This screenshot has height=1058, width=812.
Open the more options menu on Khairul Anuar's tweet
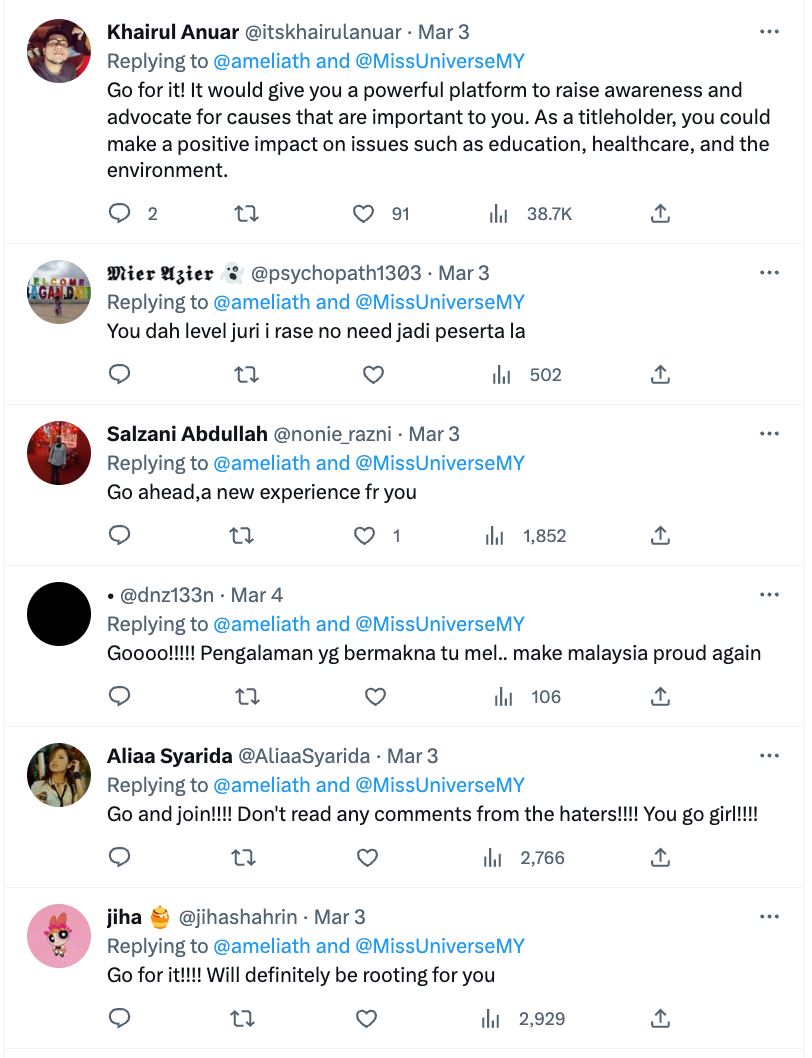[x=770, y=33]
